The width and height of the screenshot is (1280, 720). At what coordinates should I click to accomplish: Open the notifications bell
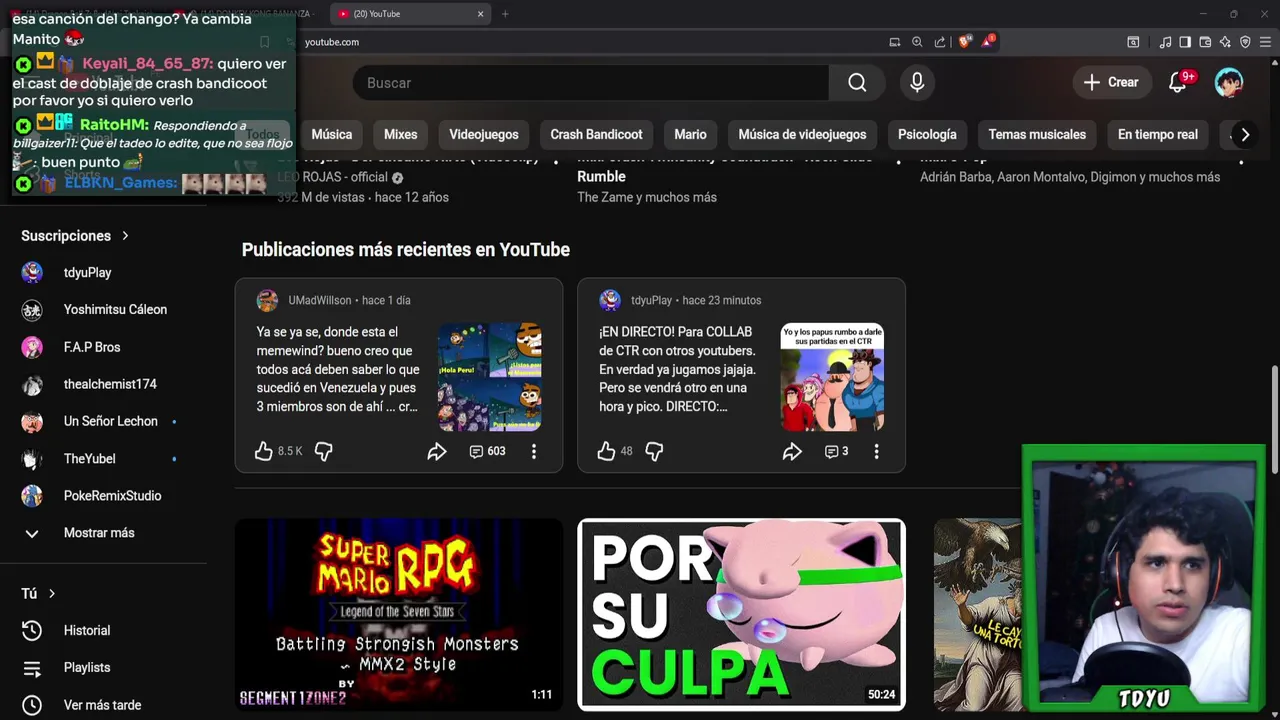1178,82
